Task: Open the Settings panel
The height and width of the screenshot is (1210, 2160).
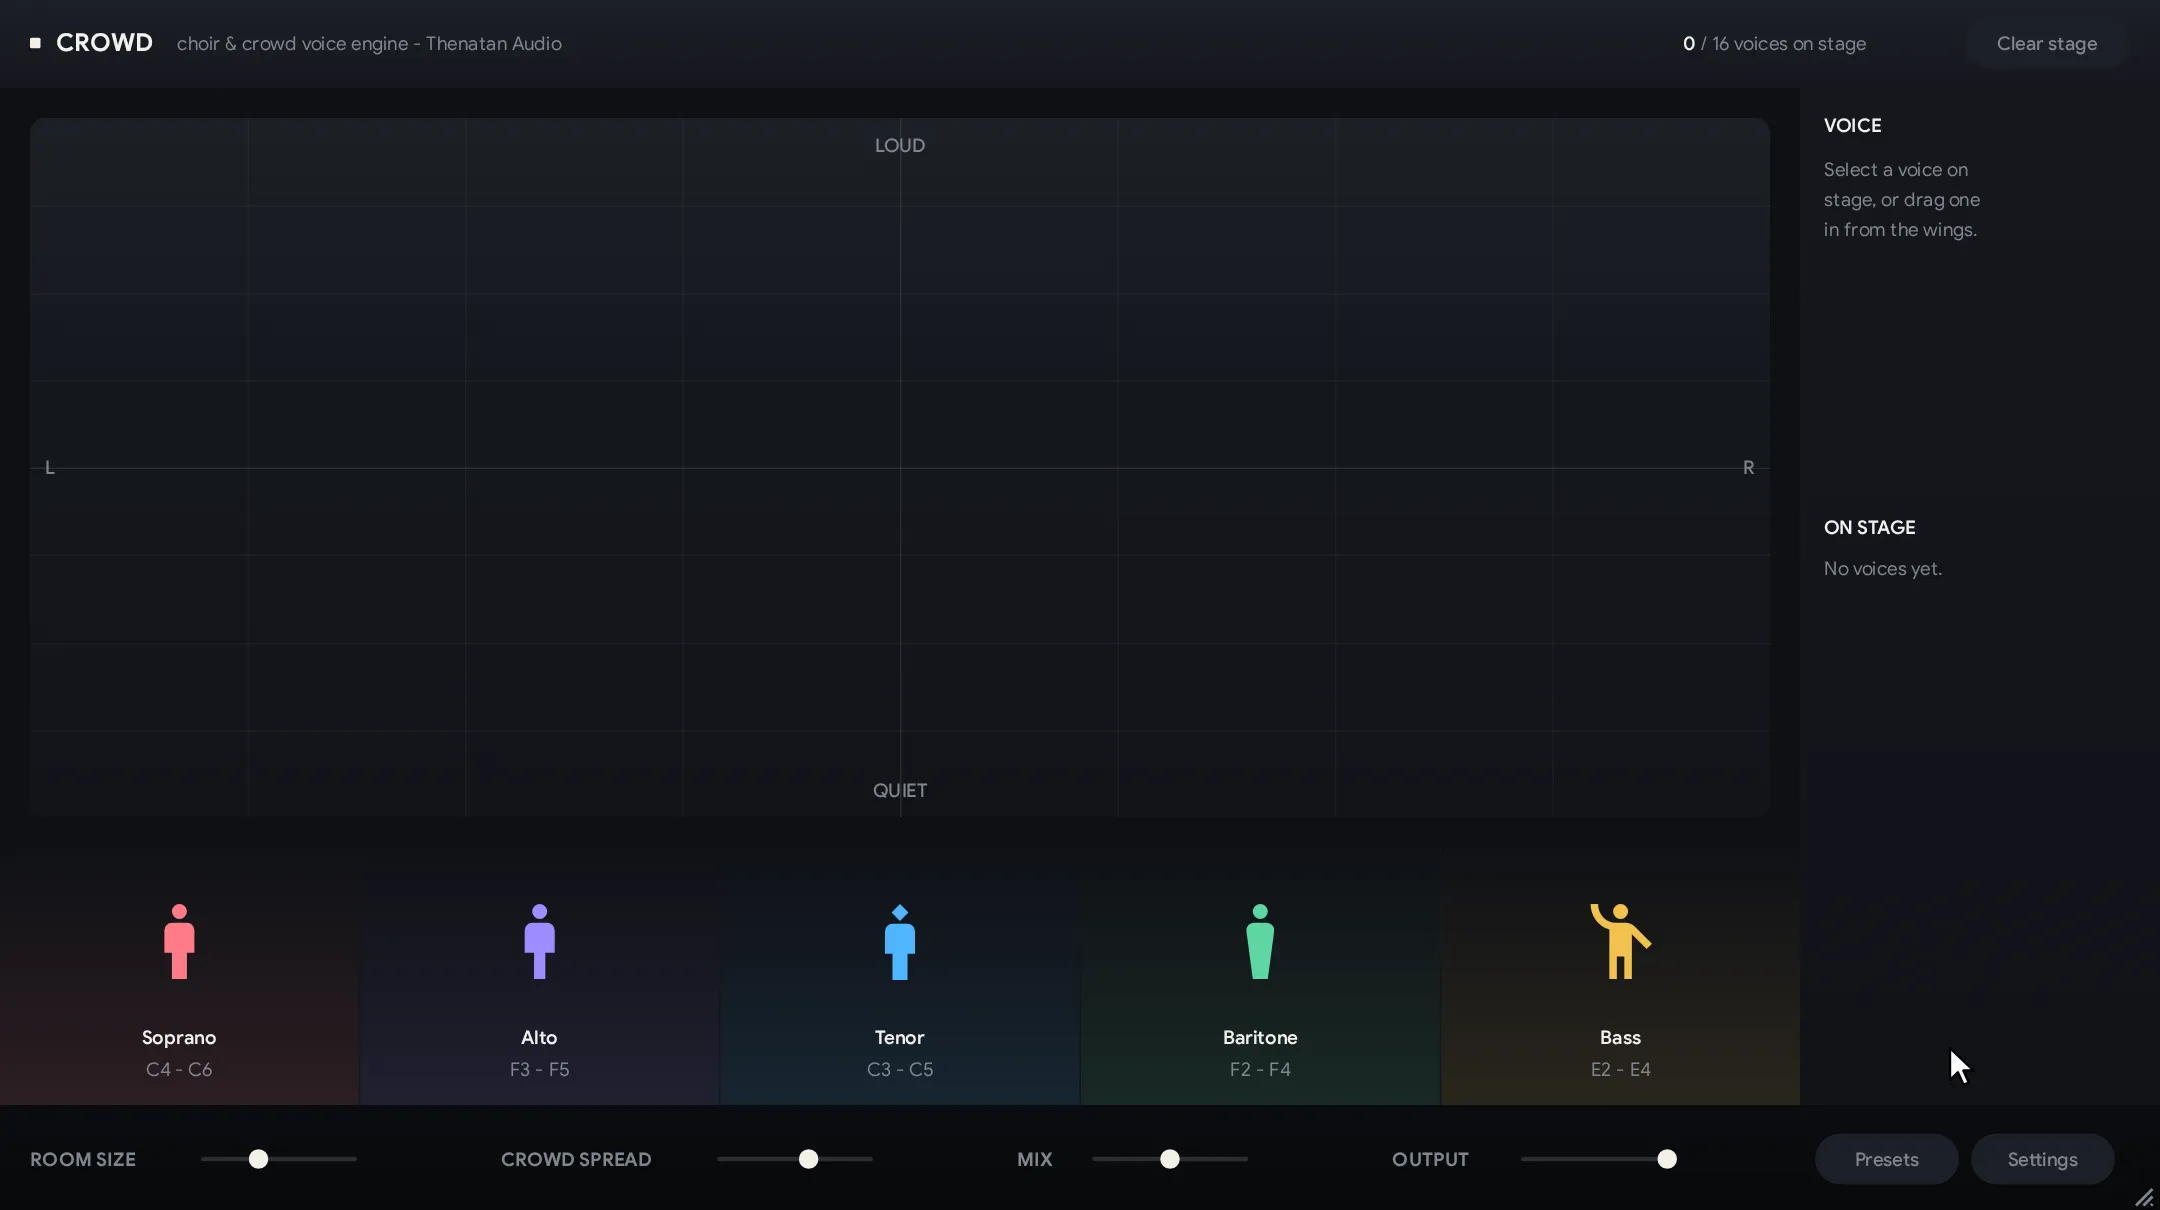Action: point(2042,1159)
